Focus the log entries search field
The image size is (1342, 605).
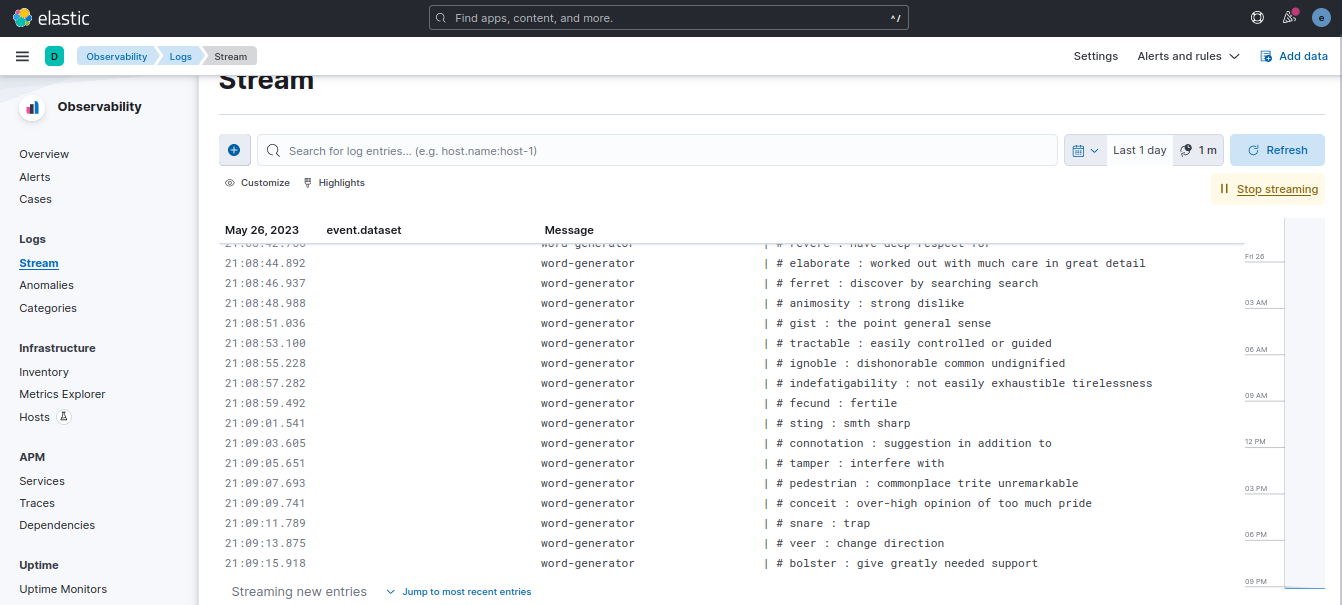(660, 150)
